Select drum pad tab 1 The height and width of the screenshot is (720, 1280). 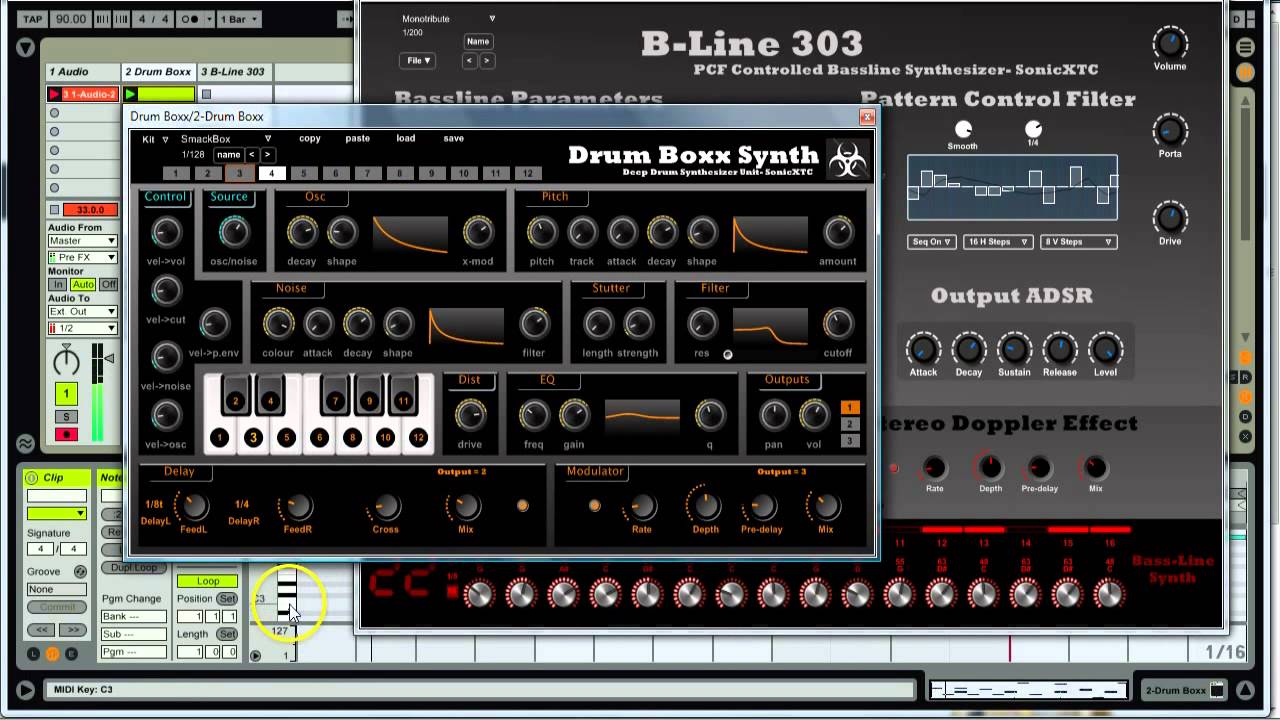[174, 173]
